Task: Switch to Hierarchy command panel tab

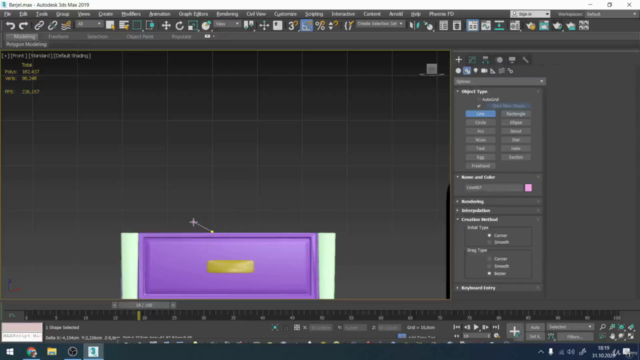Action: click(485, 60)
